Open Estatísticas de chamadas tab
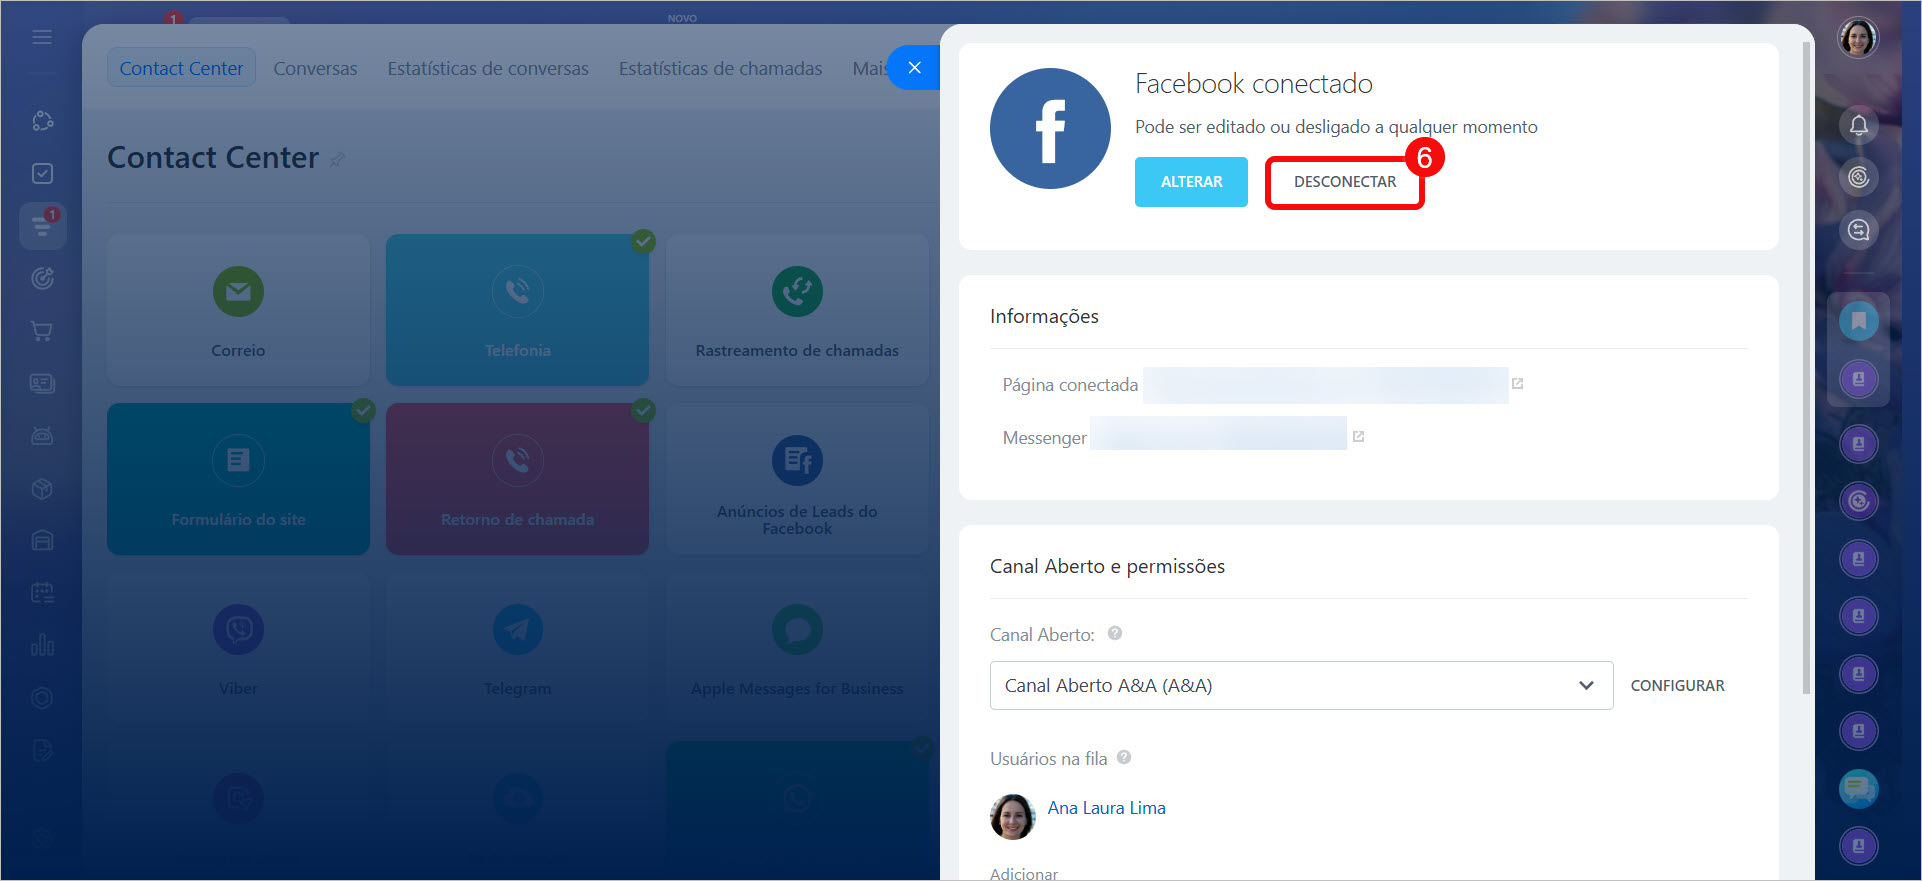 pos(720,68)
